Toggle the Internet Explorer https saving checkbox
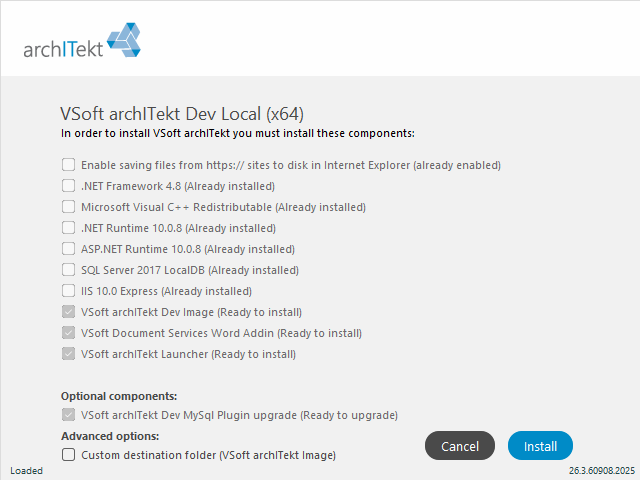 pos(68,165)
